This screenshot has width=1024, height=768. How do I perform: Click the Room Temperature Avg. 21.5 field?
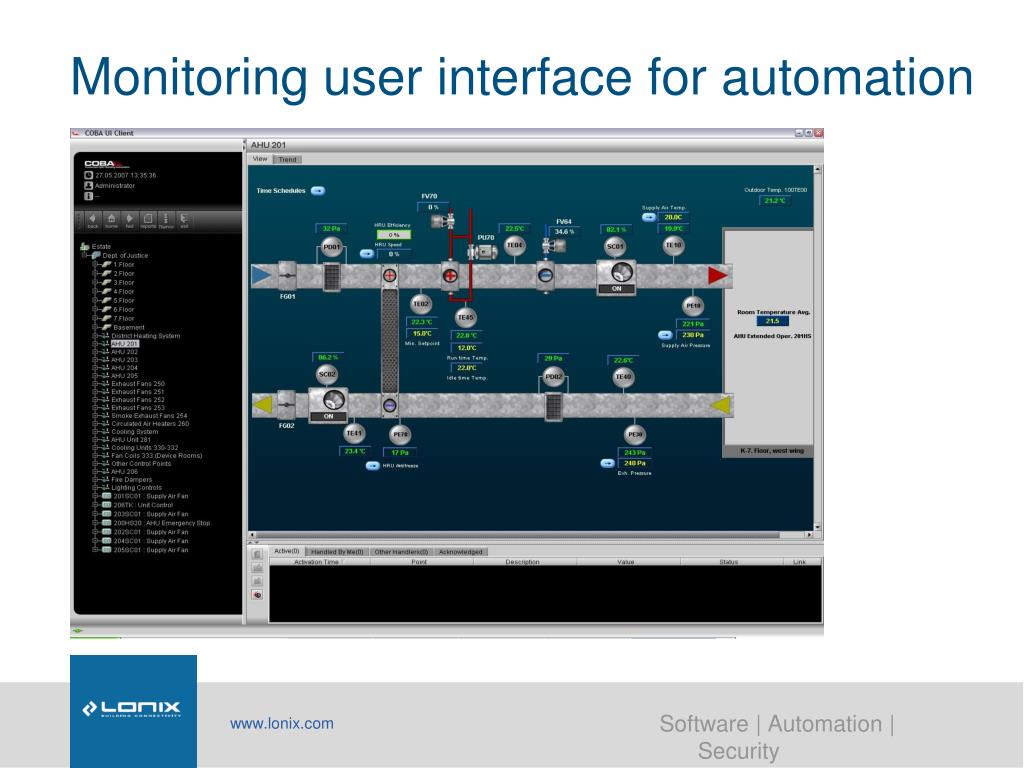pos(773,321)
